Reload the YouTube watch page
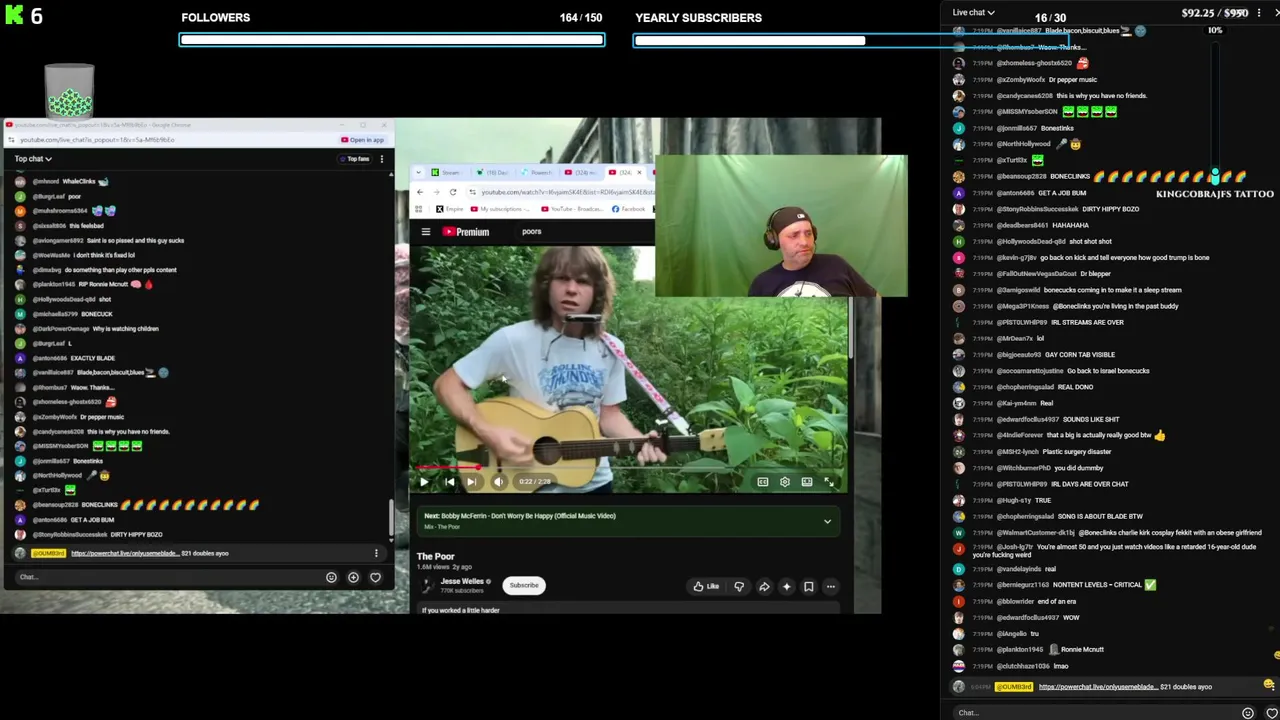 [453, 192]
